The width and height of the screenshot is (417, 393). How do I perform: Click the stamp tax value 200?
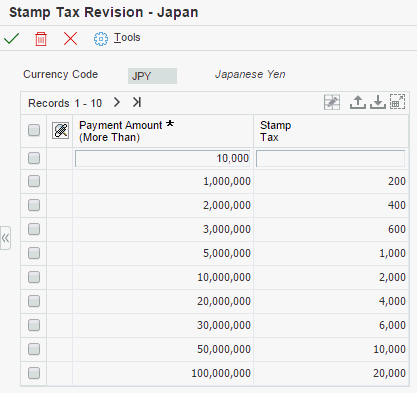(x=397, y=181)
